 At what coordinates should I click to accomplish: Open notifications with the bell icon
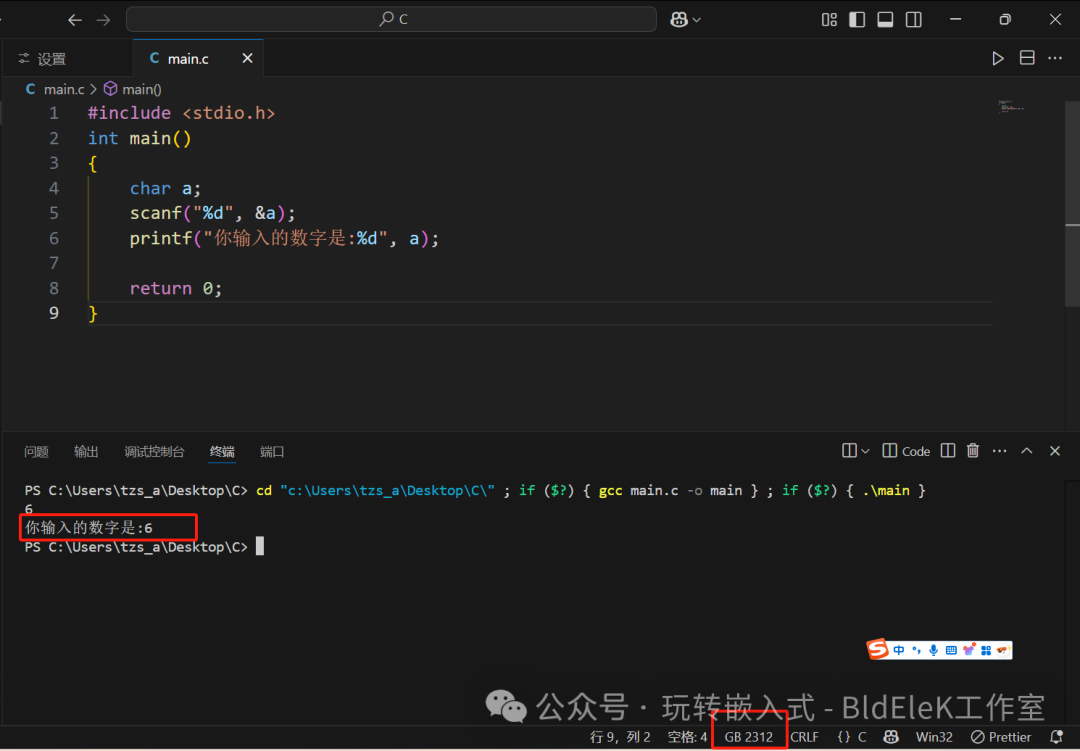(x=1057, y=737)
